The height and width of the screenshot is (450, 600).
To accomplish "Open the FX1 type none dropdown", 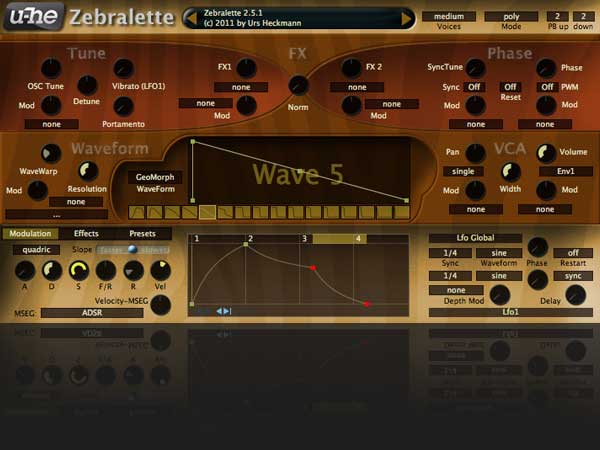I will 241,87.
